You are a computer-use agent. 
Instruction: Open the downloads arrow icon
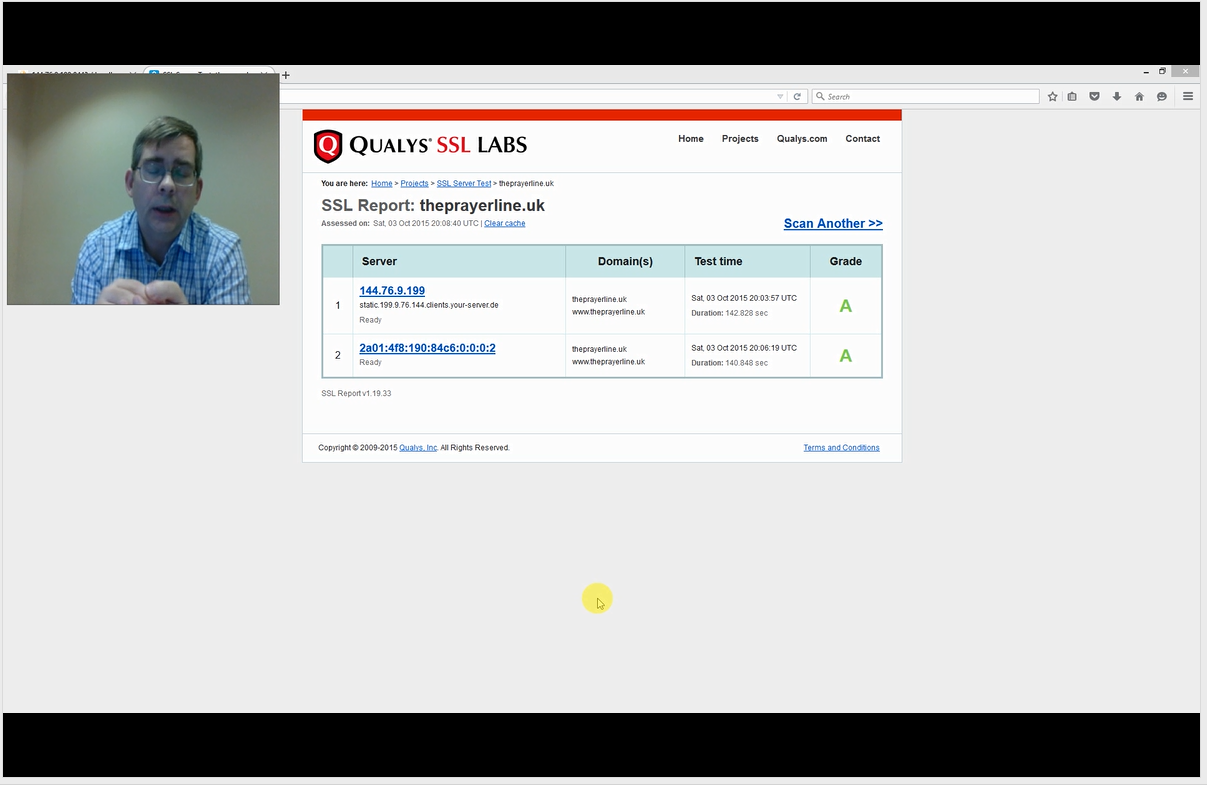point(1117,97)
